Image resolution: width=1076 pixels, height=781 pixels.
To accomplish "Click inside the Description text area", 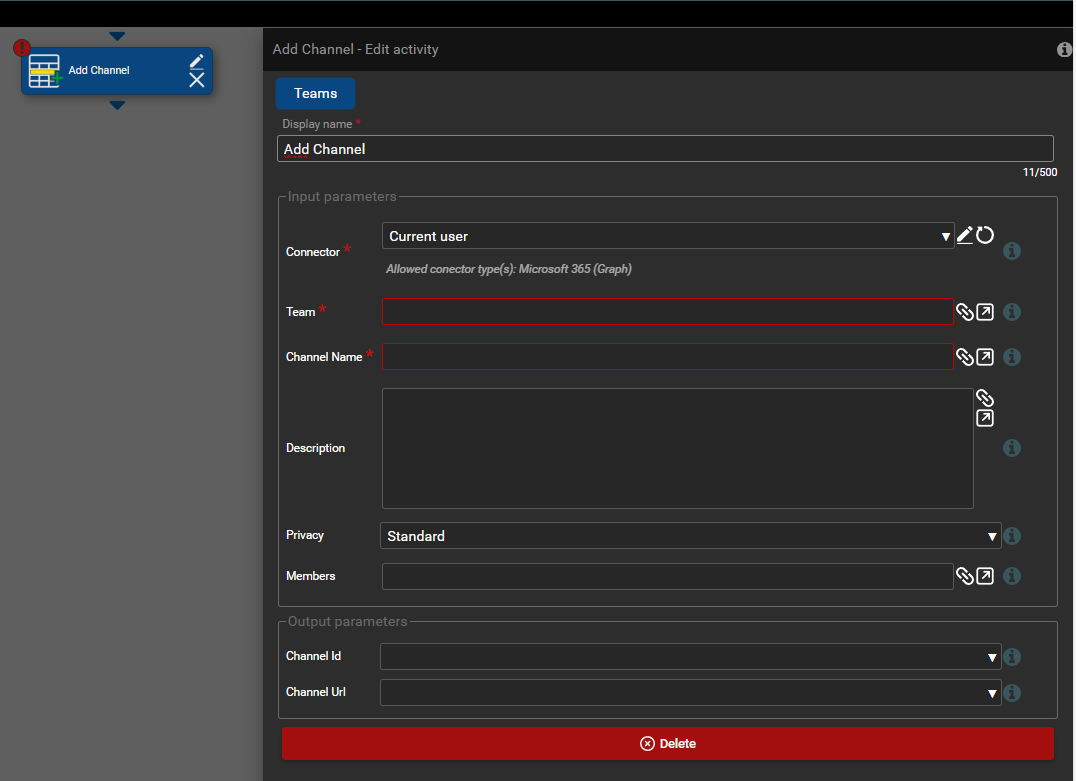I will [677, 448].
